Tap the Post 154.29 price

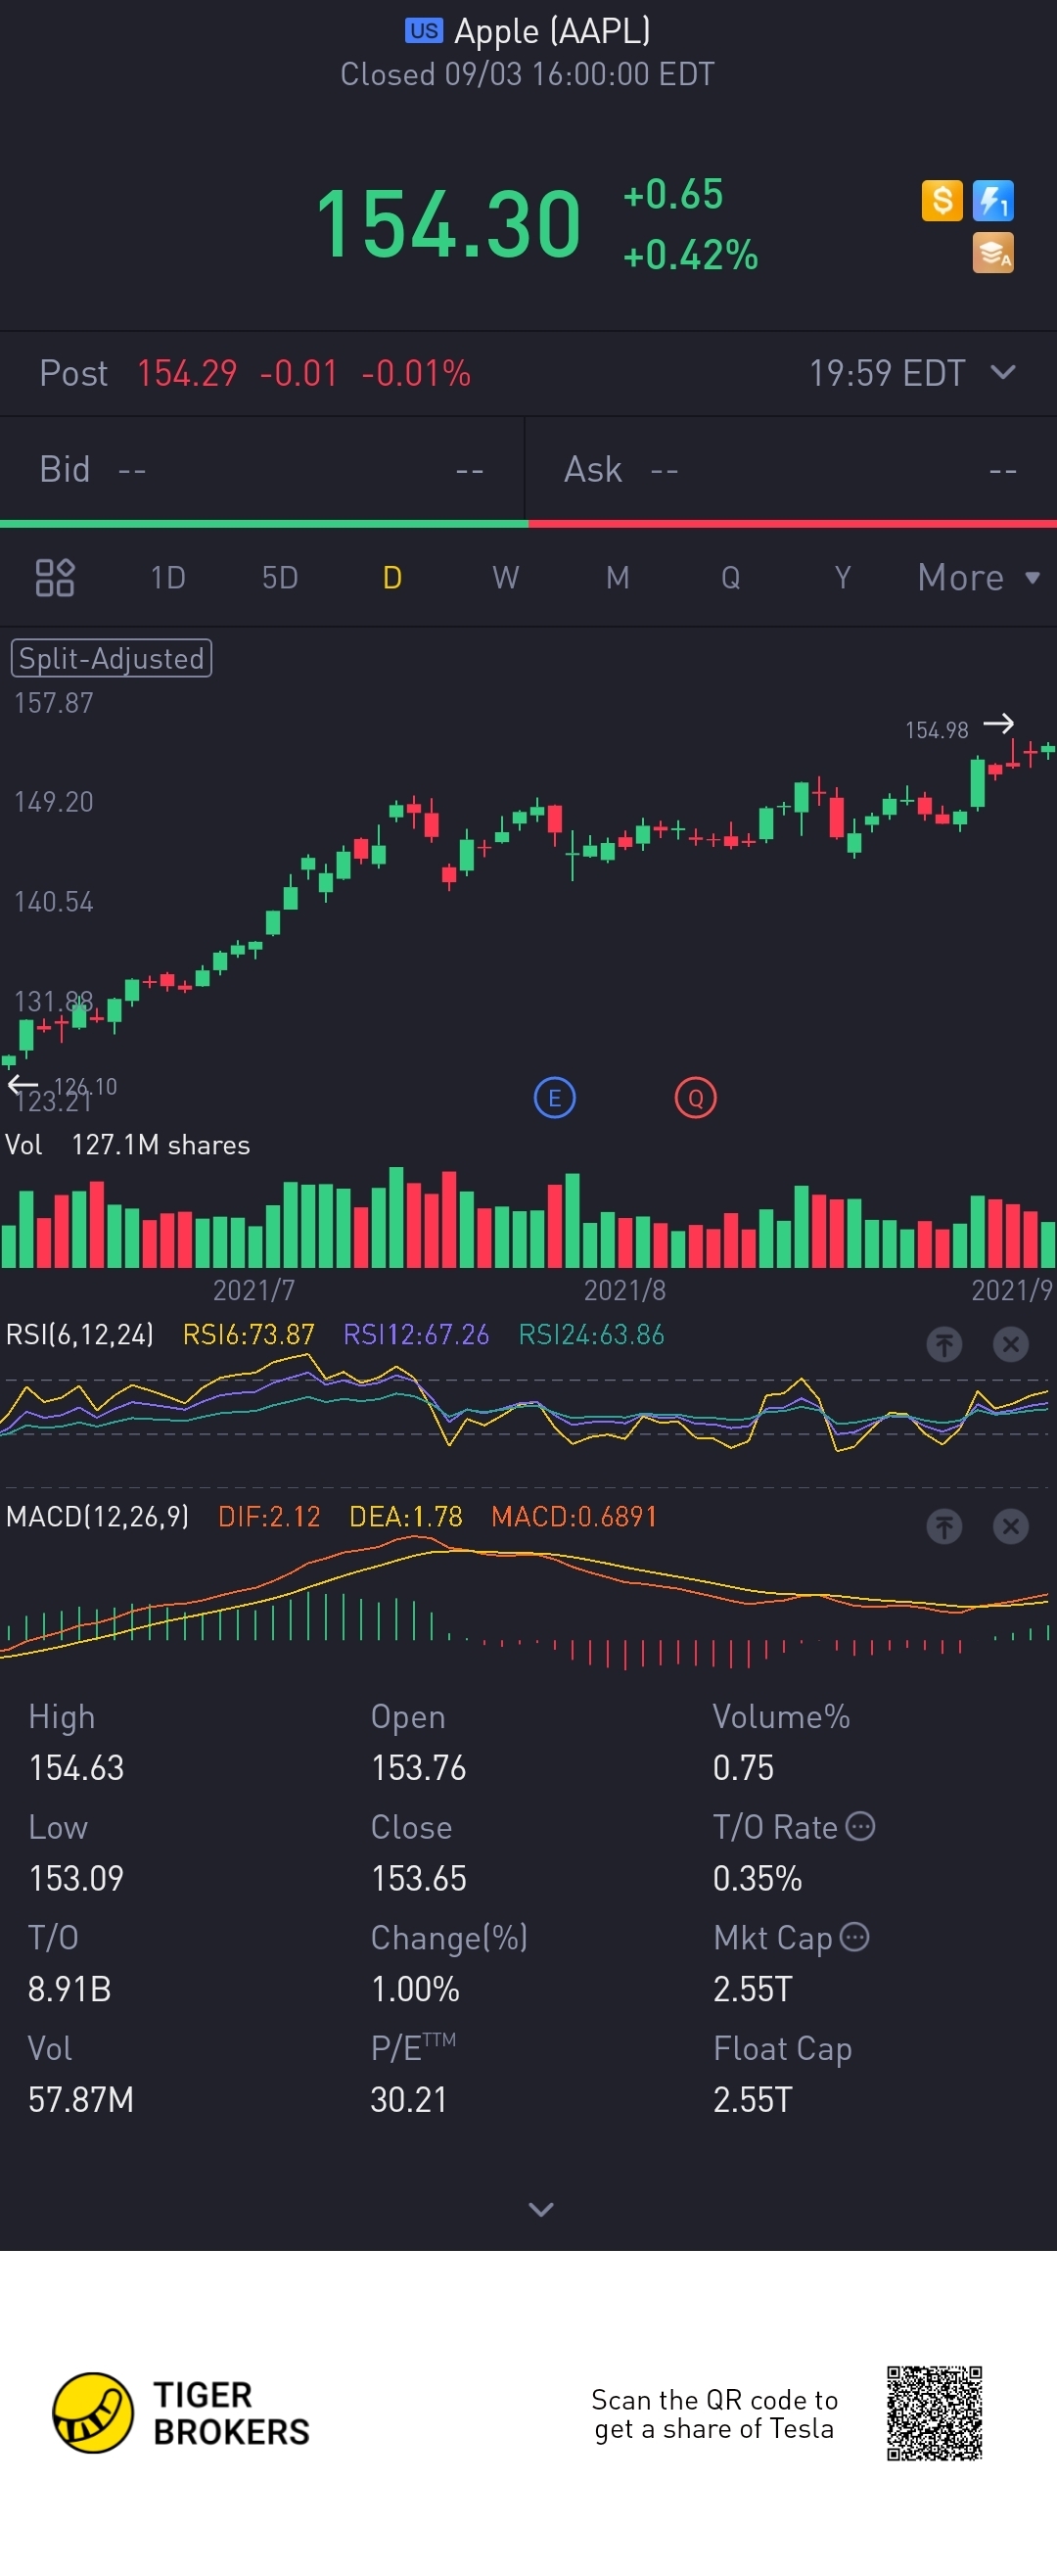pyautogui.click(x=187, y=373)
